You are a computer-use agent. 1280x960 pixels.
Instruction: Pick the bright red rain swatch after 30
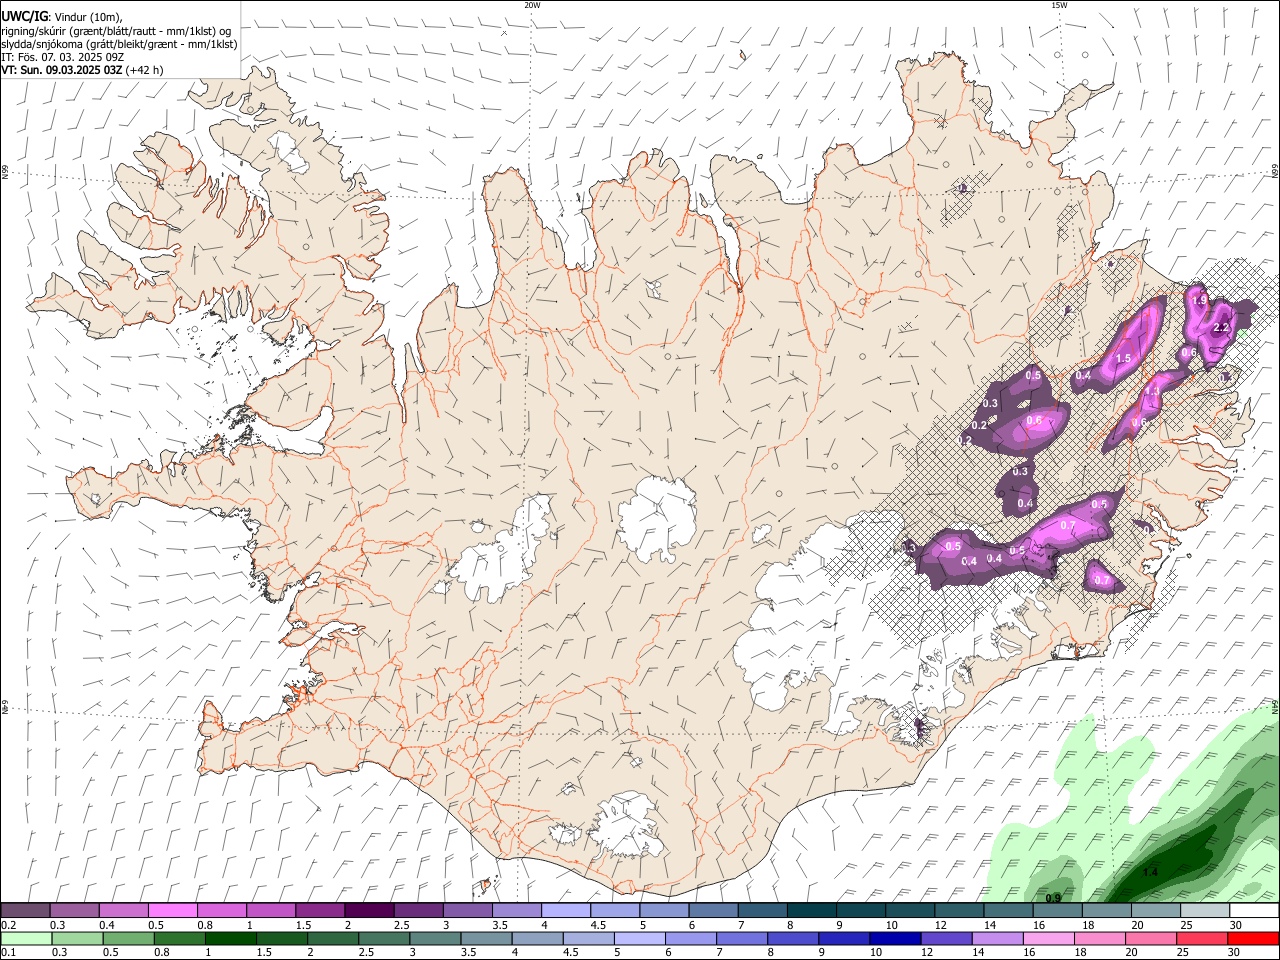point(1254,938)
